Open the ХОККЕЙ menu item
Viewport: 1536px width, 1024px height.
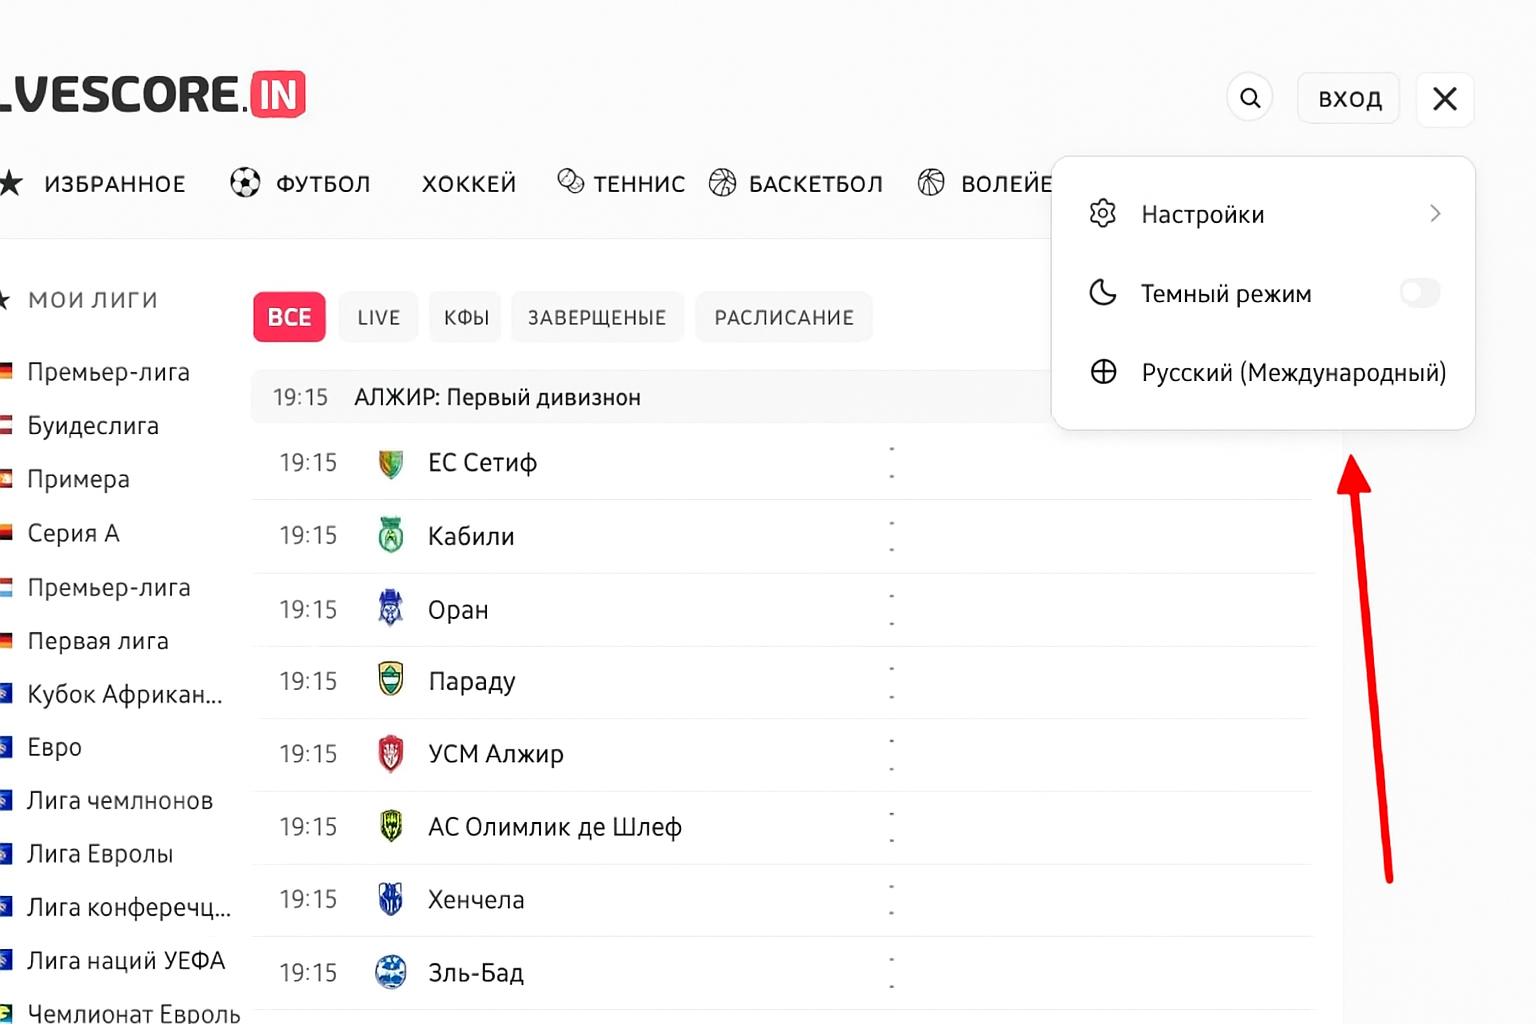[x=469, y=183]
